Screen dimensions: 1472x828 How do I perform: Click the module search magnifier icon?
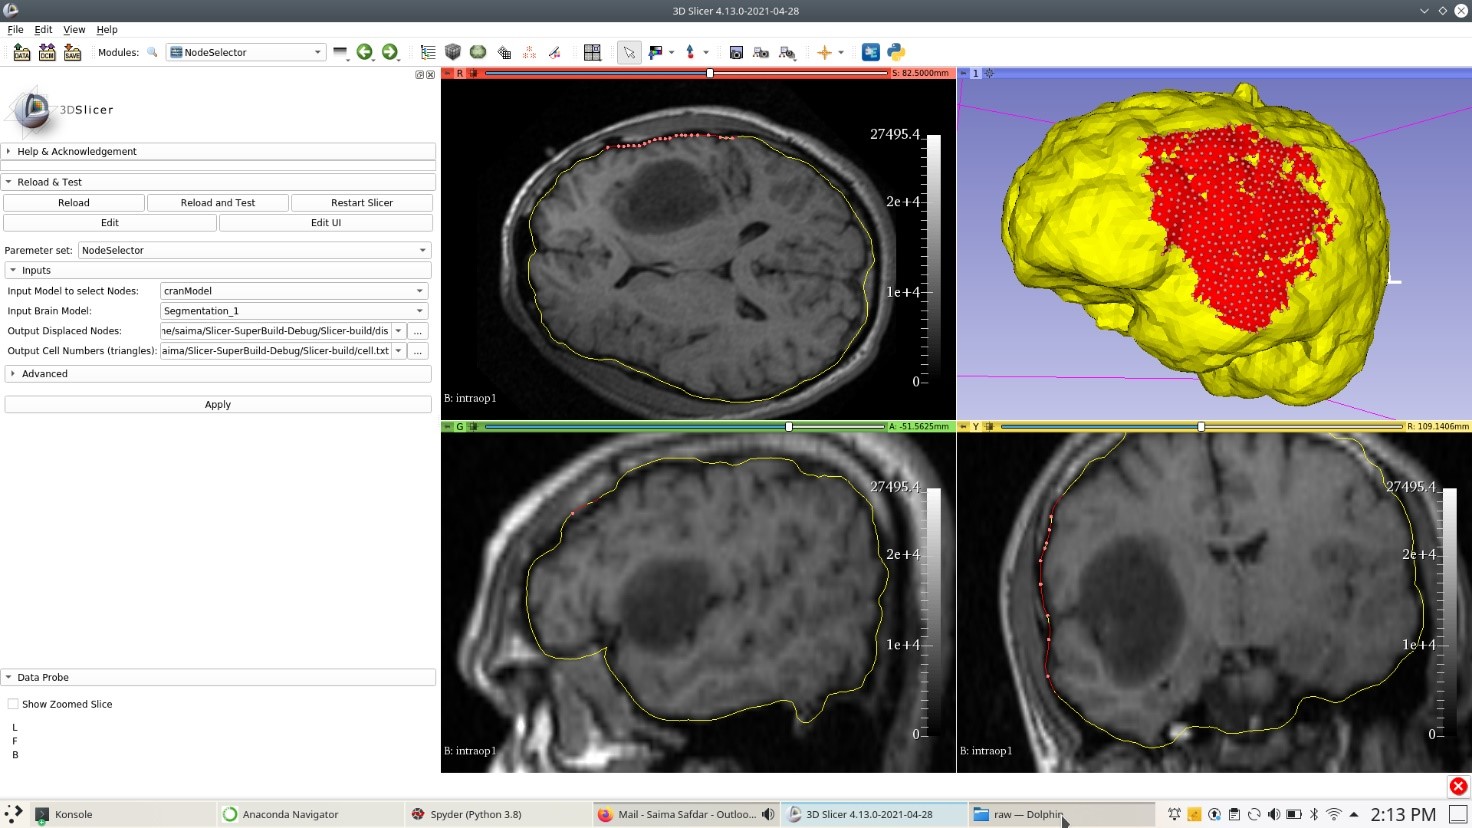click(152, 52)
